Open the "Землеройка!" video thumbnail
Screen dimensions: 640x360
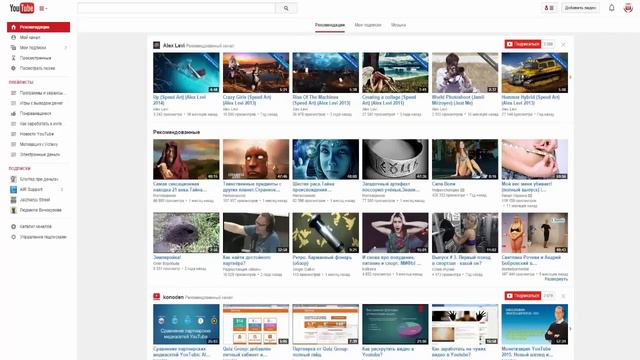[186, 233]
